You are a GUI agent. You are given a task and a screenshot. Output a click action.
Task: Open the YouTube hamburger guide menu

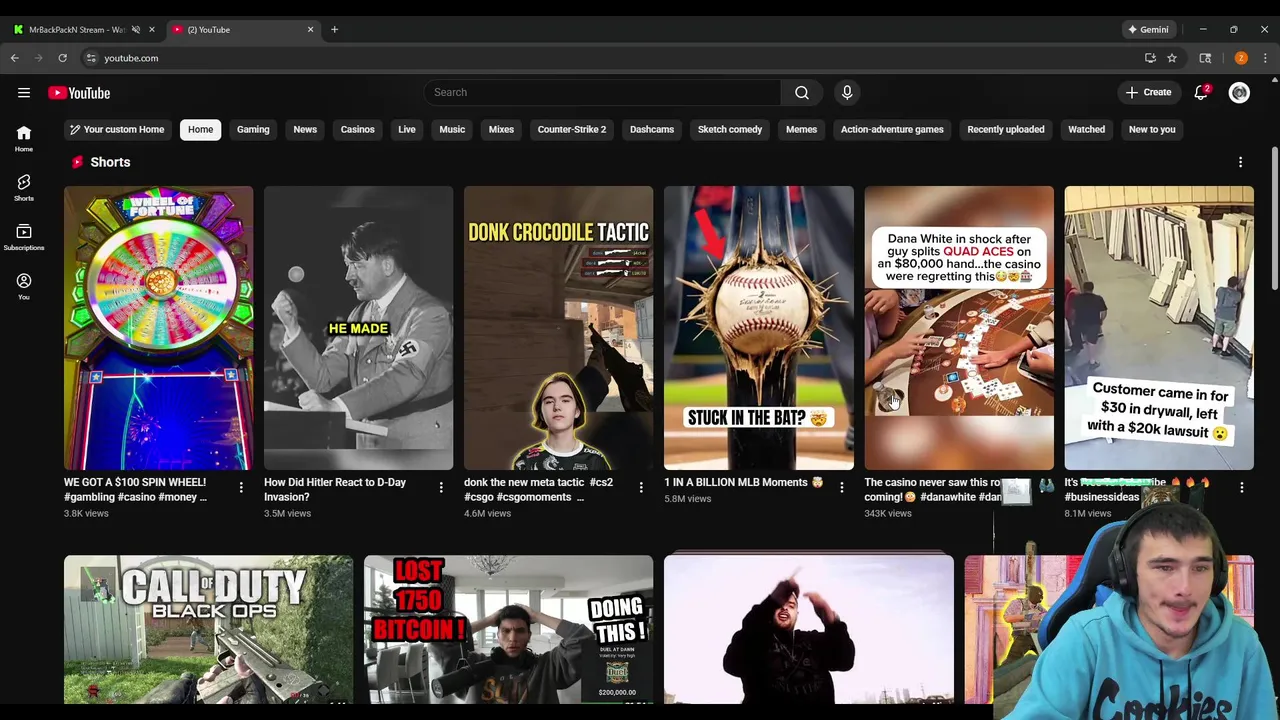(24, 93)
